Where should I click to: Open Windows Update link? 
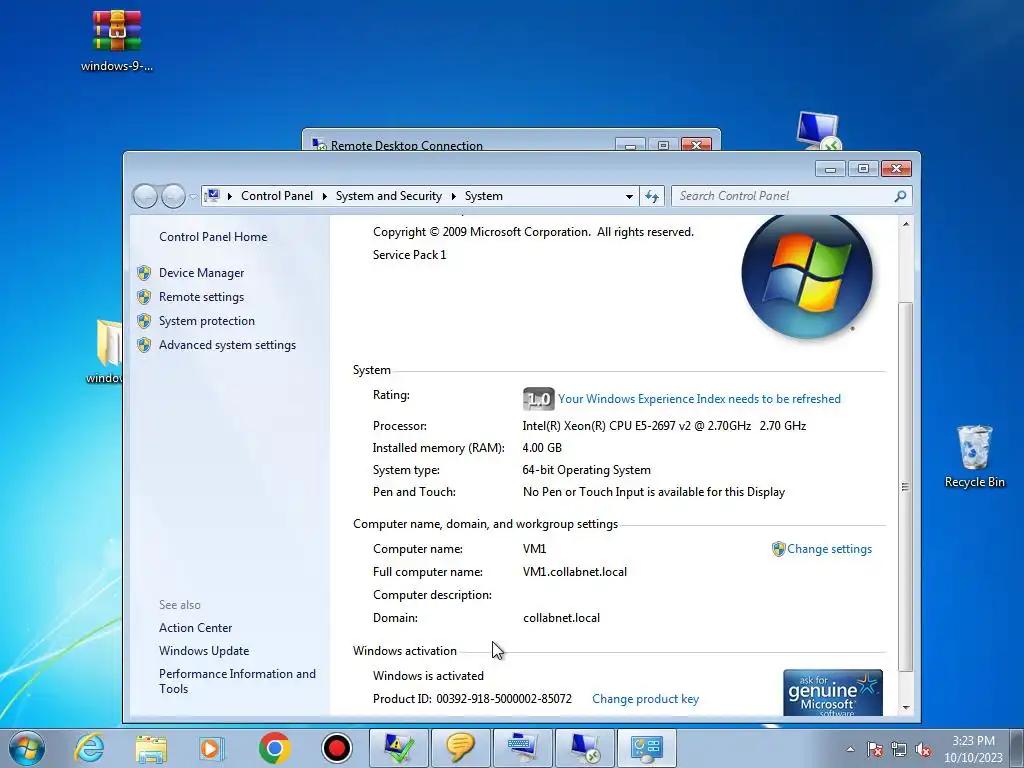(x=204, y=650)
